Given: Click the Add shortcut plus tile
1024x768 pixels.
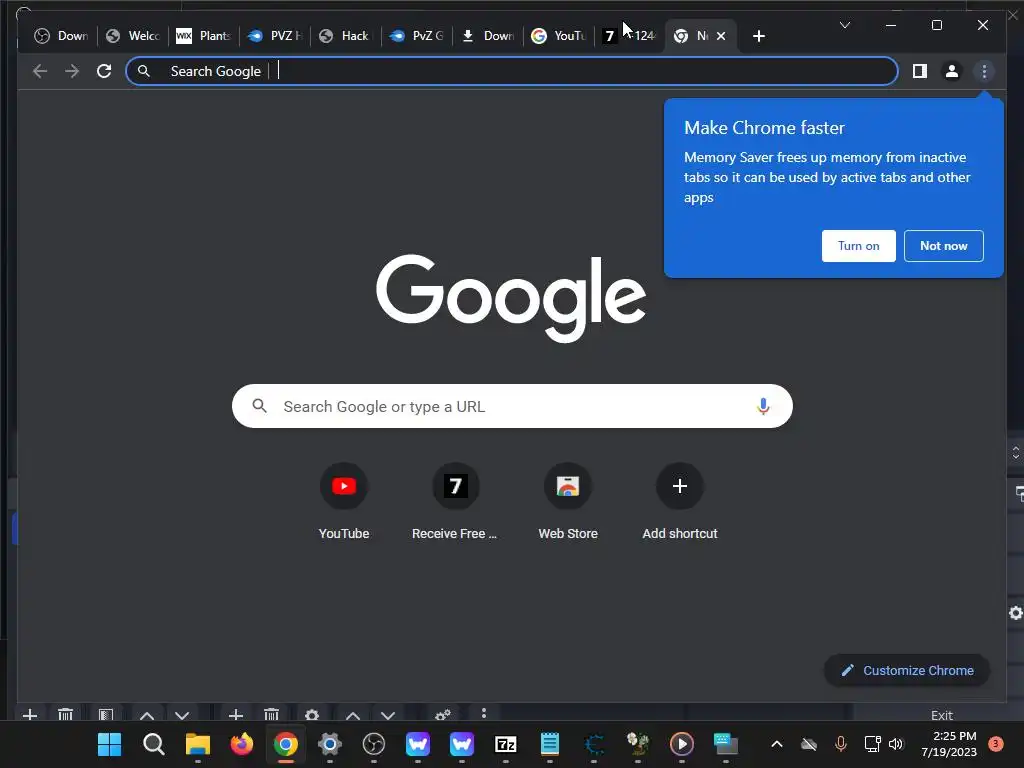Looking at the screenshot, I should 680,501.
